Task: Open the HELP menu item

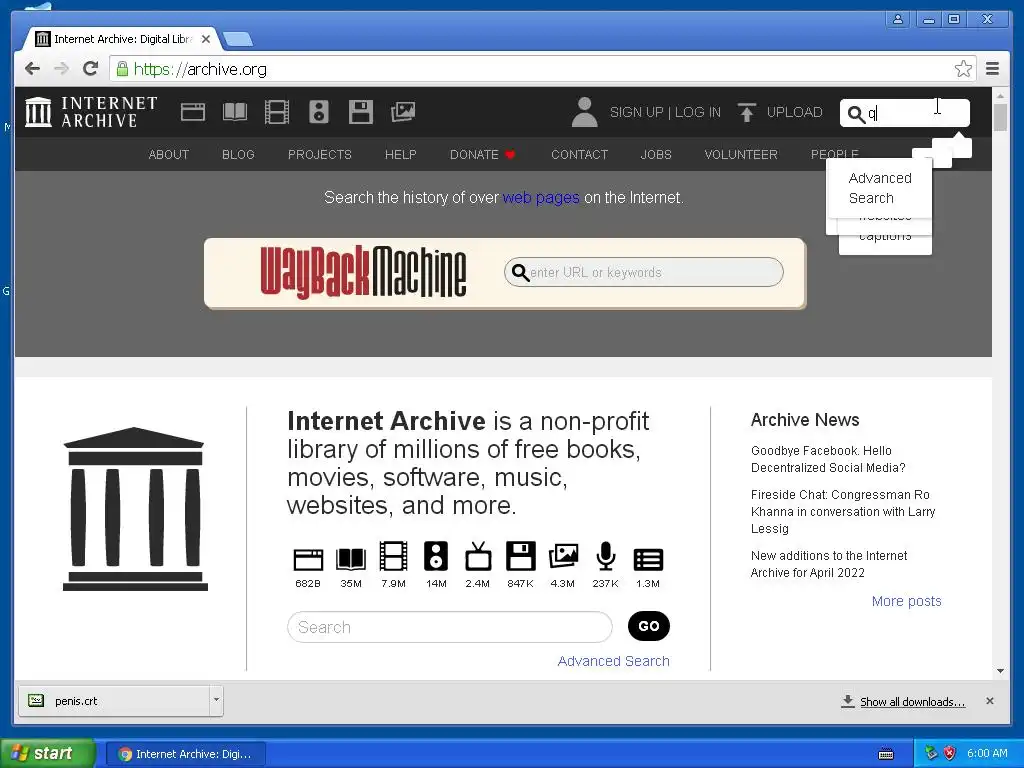Action: 400,155
